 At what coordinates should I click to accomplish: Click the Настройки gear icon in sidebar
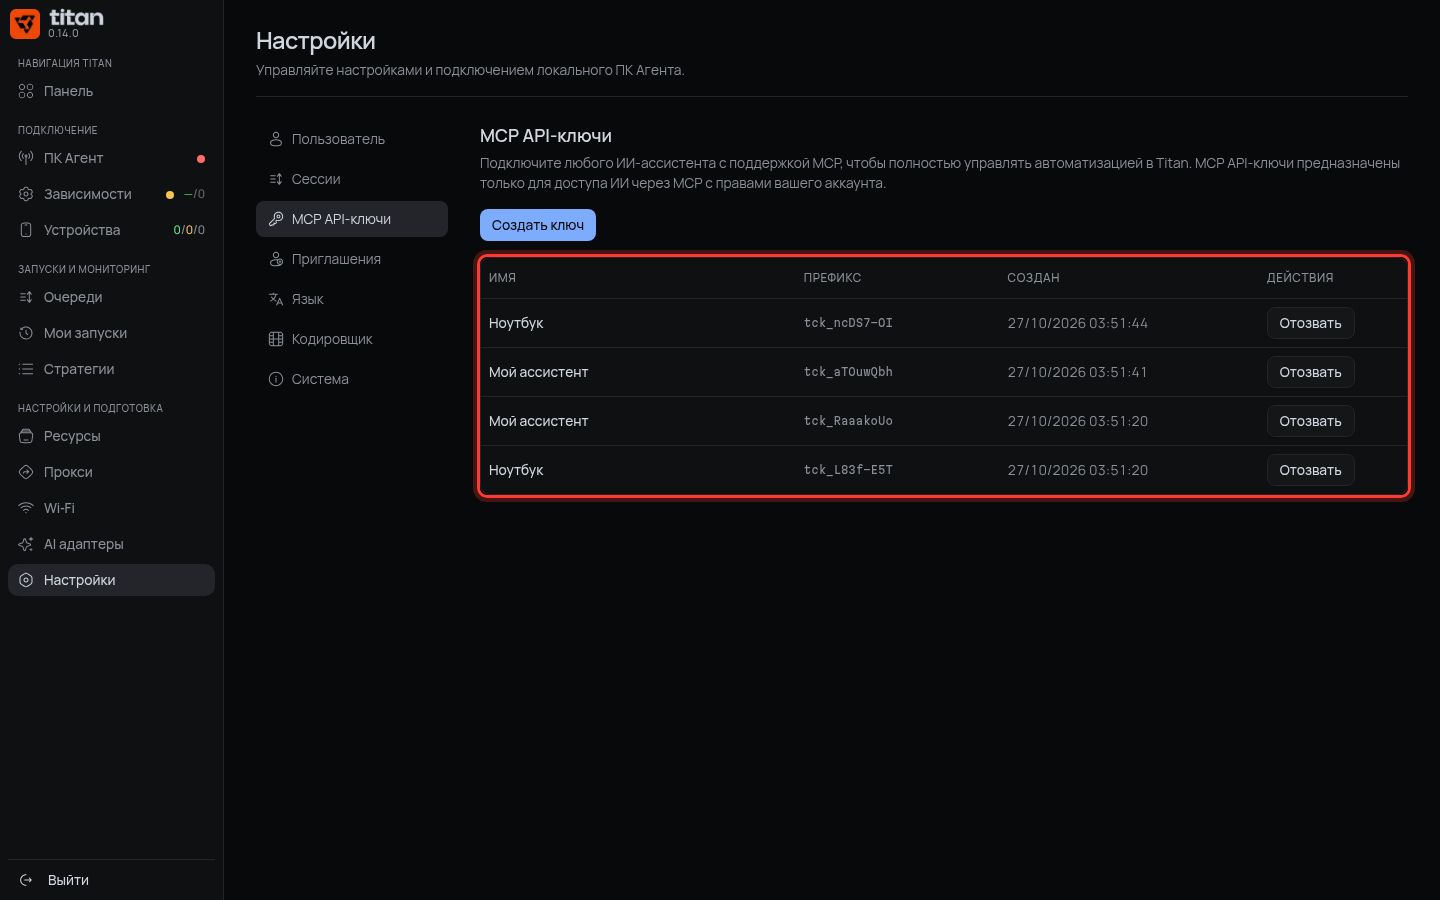click(x=26, y=580)
